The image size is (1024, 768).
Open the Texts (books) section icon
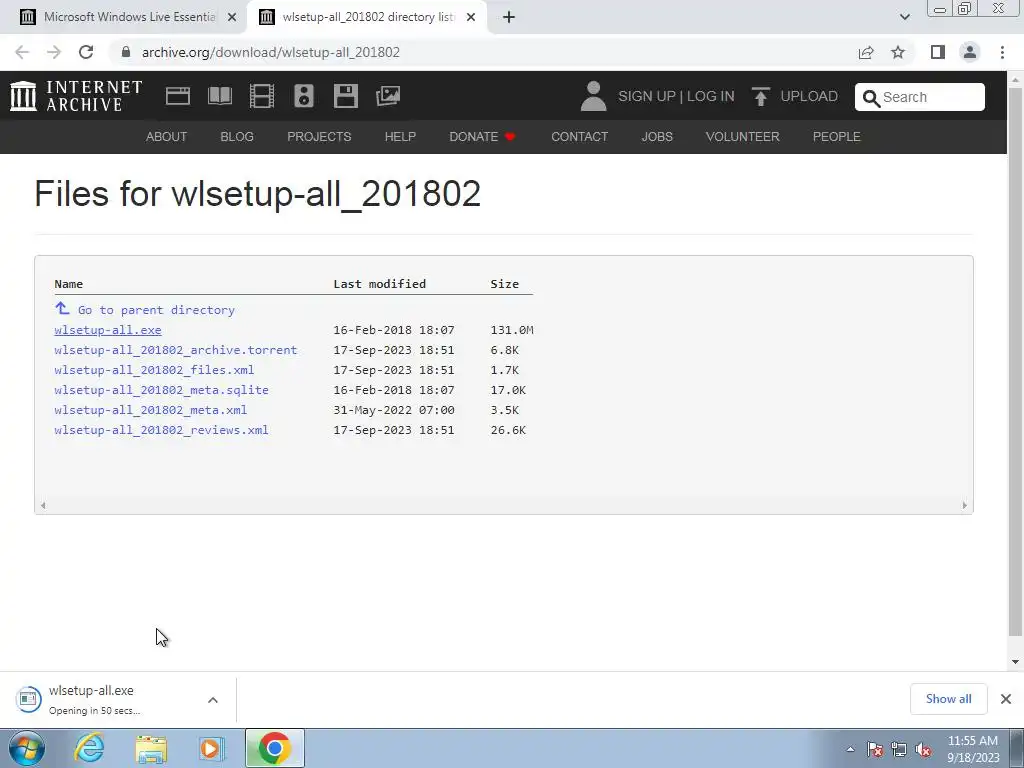coord(219,96)
